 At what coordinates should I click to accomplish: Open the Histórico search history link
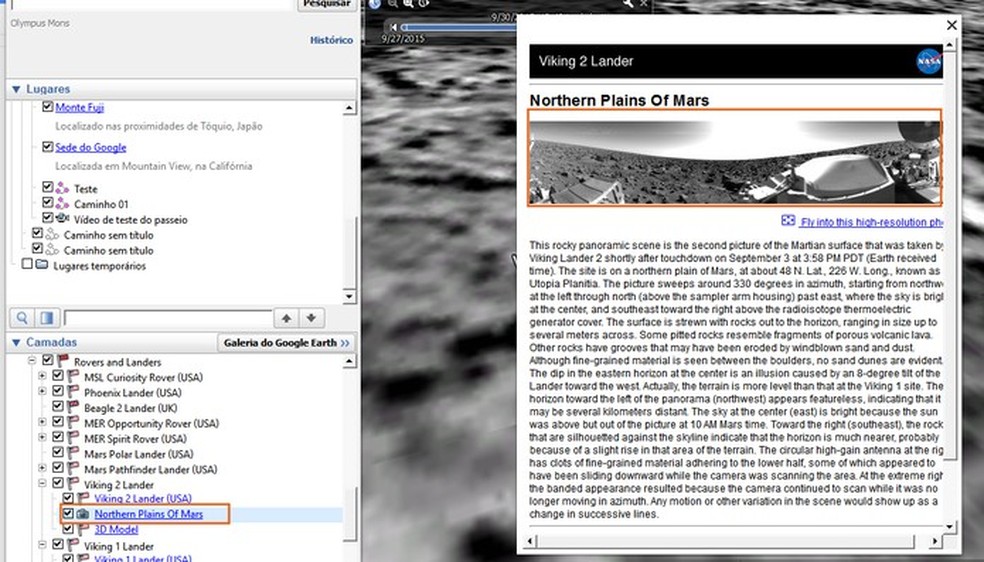(x=331, y=40)
